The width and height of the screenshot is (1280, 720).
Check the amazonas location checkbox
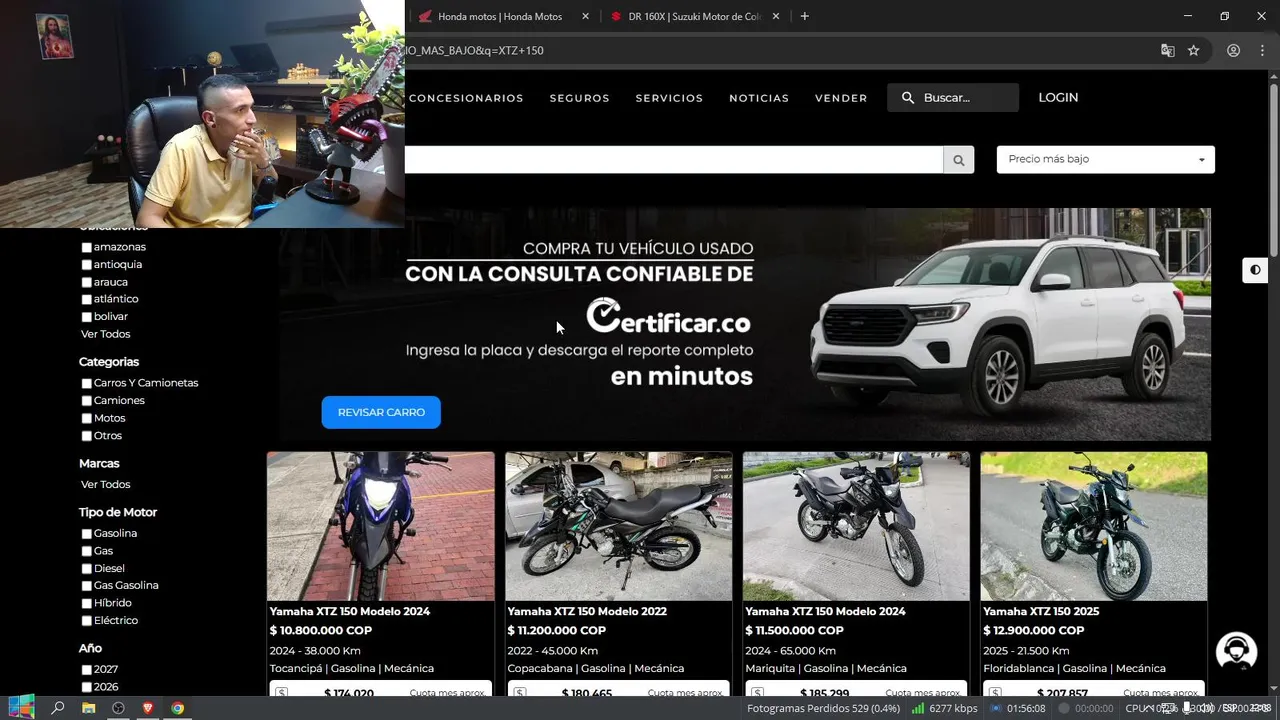pyautogui.click(x=86, y=247)
